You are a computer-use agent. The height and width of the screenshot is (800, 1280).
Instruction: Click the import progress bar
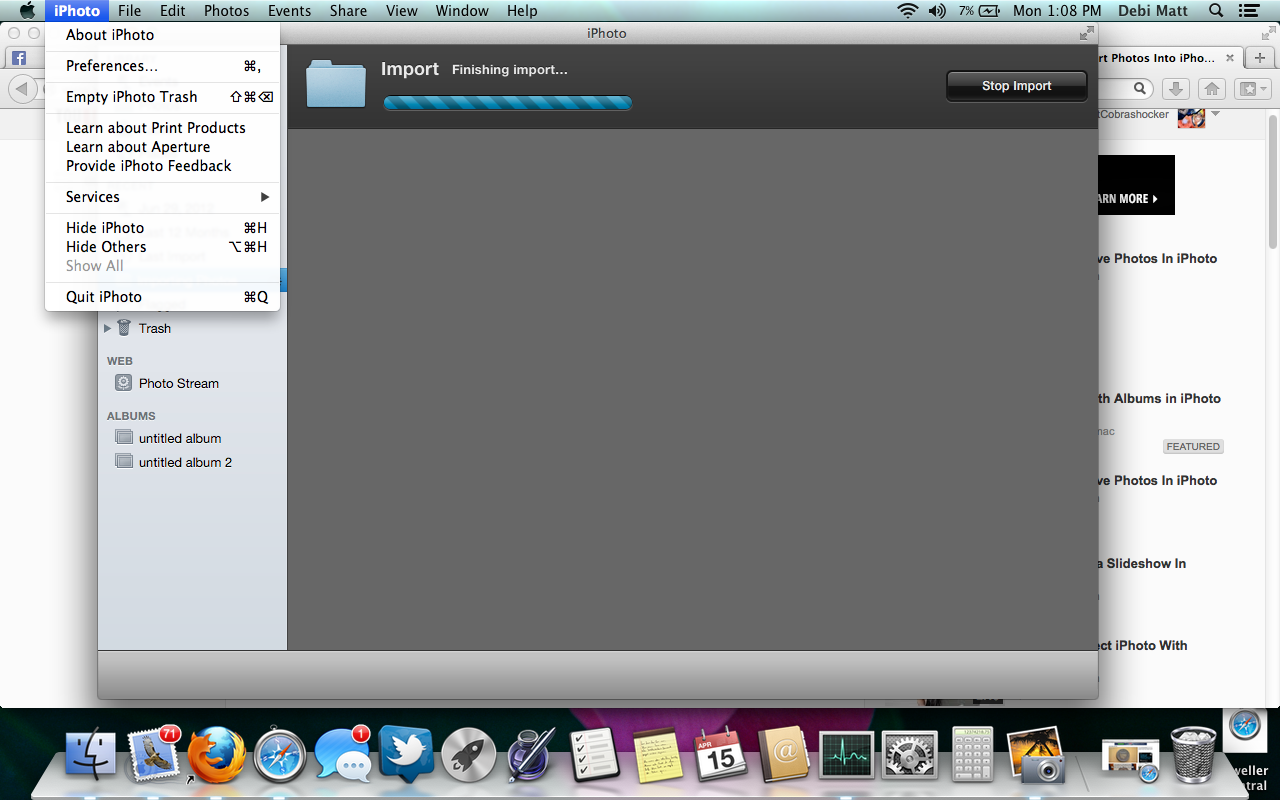[x=508, y=102]
